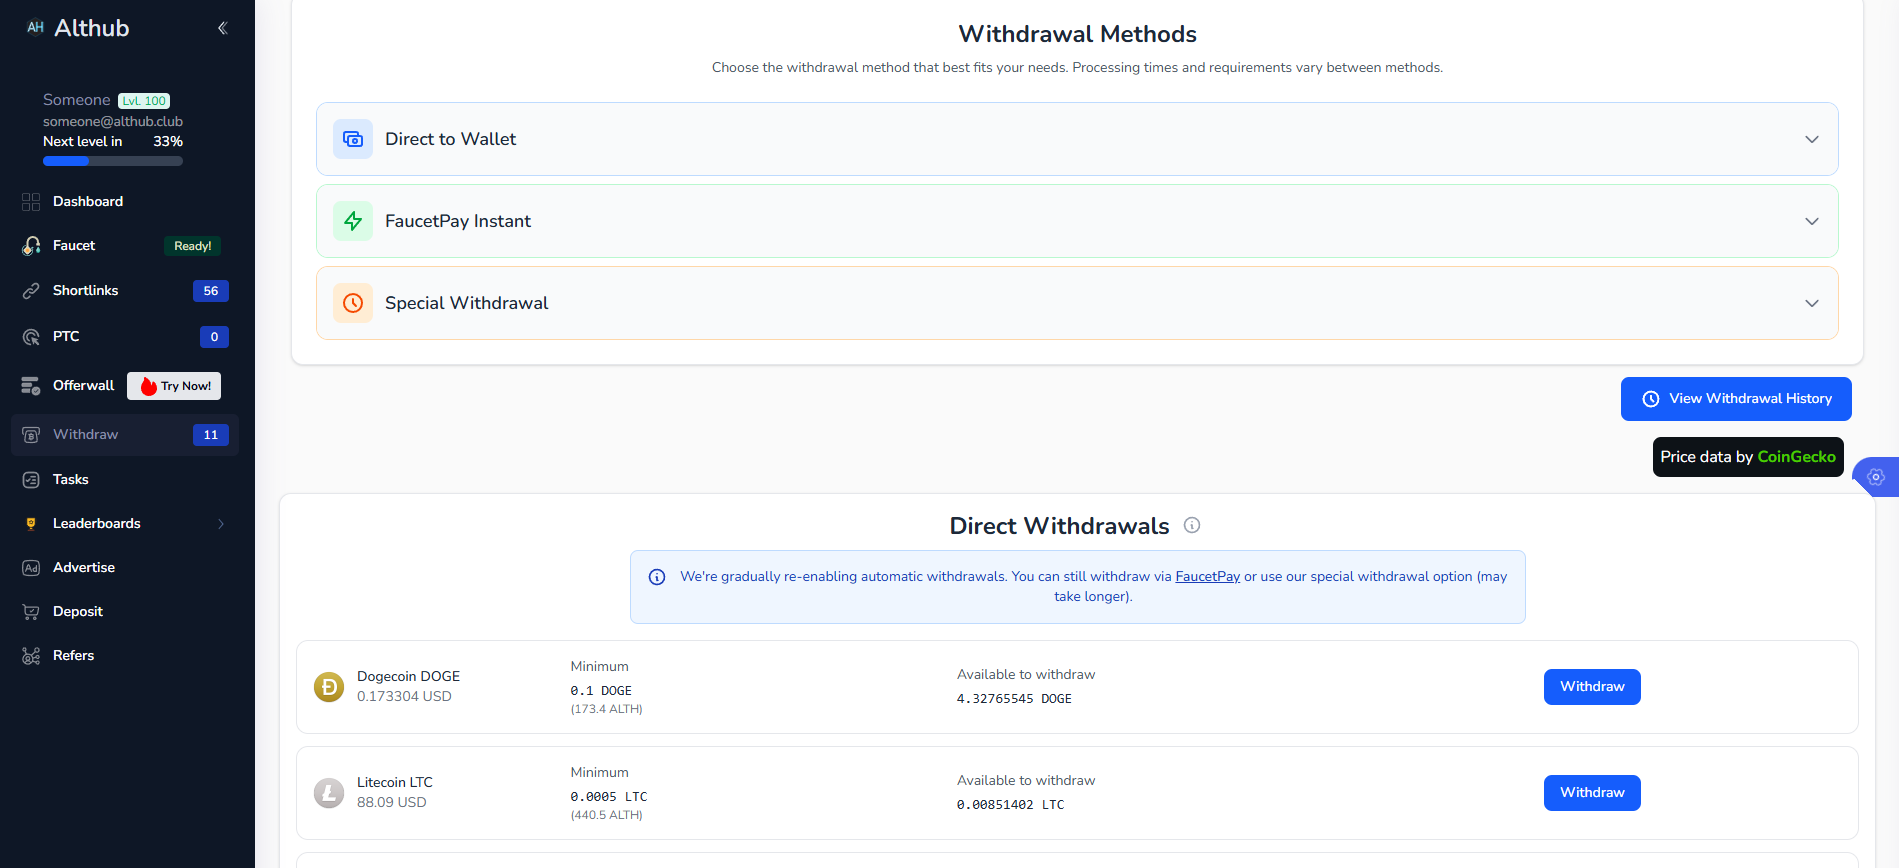Image resolution: width=1899 pixels, height=868 pixels.
Task: Click the 0.0005 LTC minimum value
Action: [x=609, y=797]
